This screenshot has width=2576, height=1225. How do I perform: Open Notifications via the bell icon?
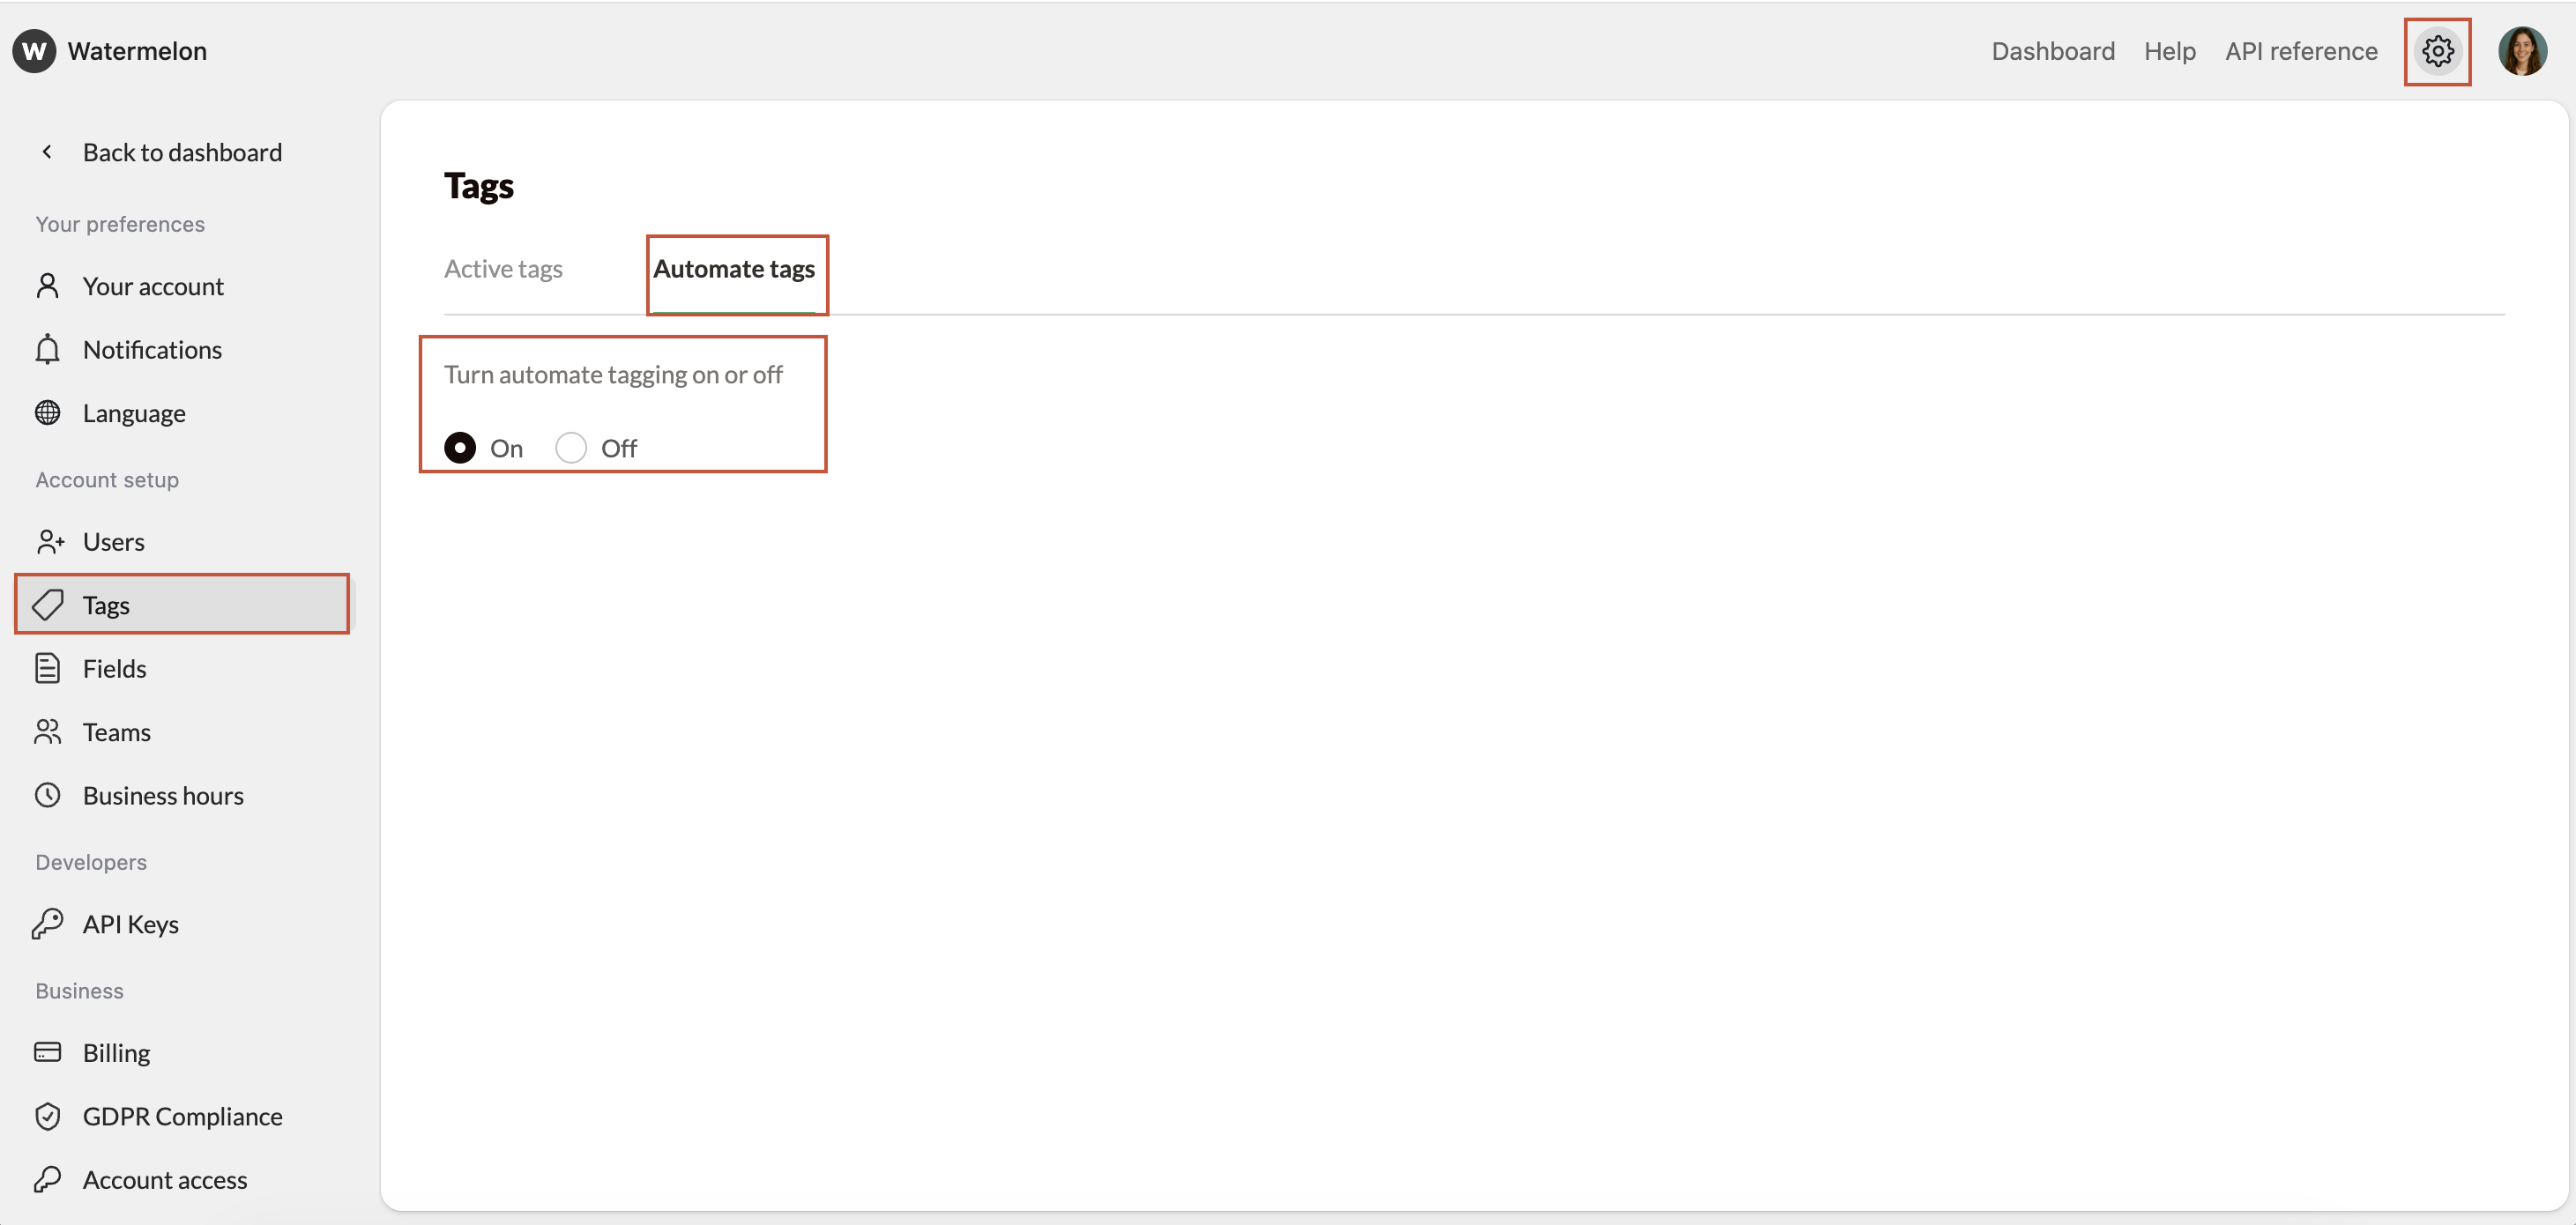[49, 349]
